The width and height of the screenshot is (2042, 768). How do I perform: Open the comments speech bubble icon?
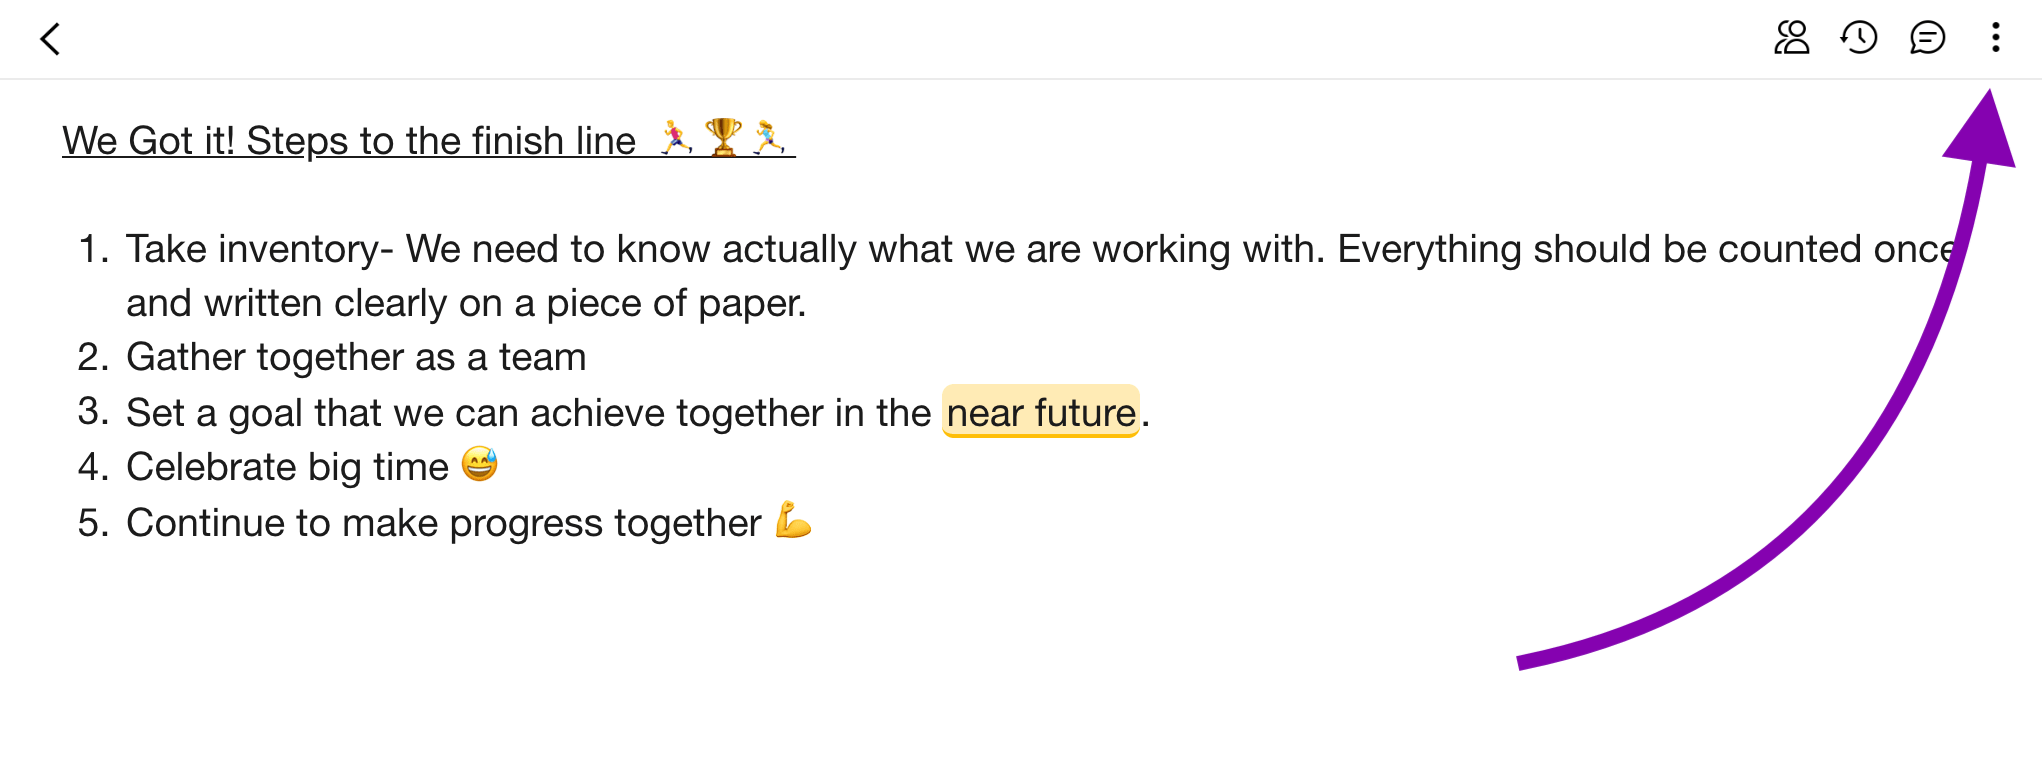click(x=1927, y=38)
